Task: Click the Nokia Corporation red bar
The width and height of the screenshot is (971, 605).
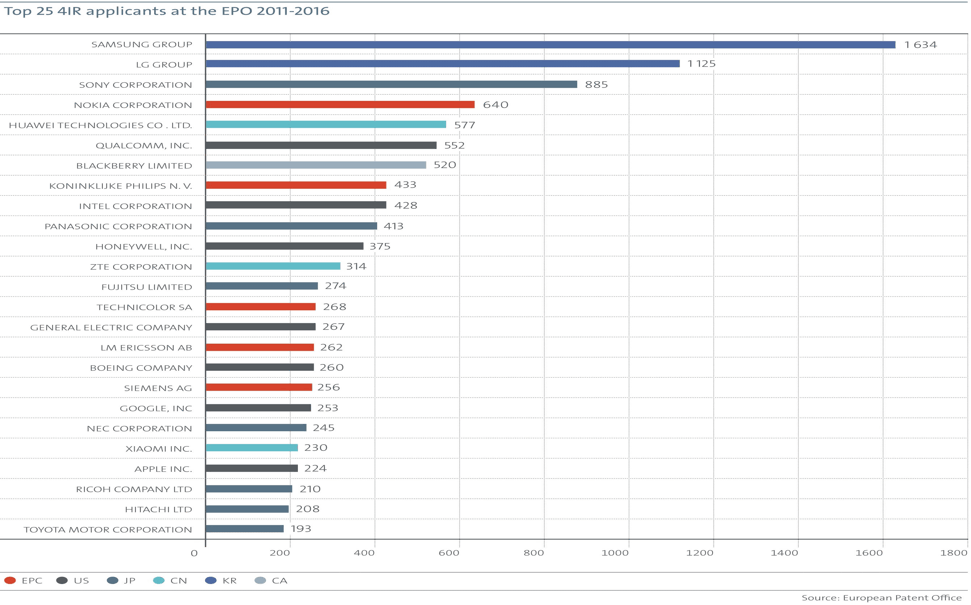Action: pyautogui.click(x=340, y=105)
